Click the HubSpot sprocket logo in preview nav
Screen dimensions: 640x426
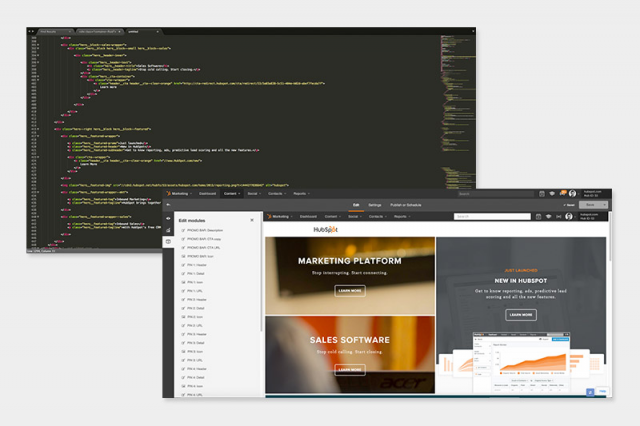269,216
